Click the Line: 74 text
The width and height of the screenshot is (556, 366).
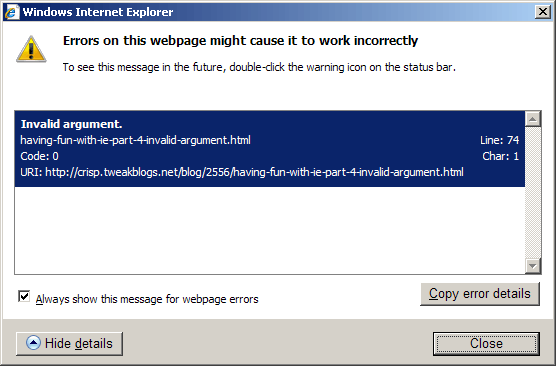[x=499, y=140]
